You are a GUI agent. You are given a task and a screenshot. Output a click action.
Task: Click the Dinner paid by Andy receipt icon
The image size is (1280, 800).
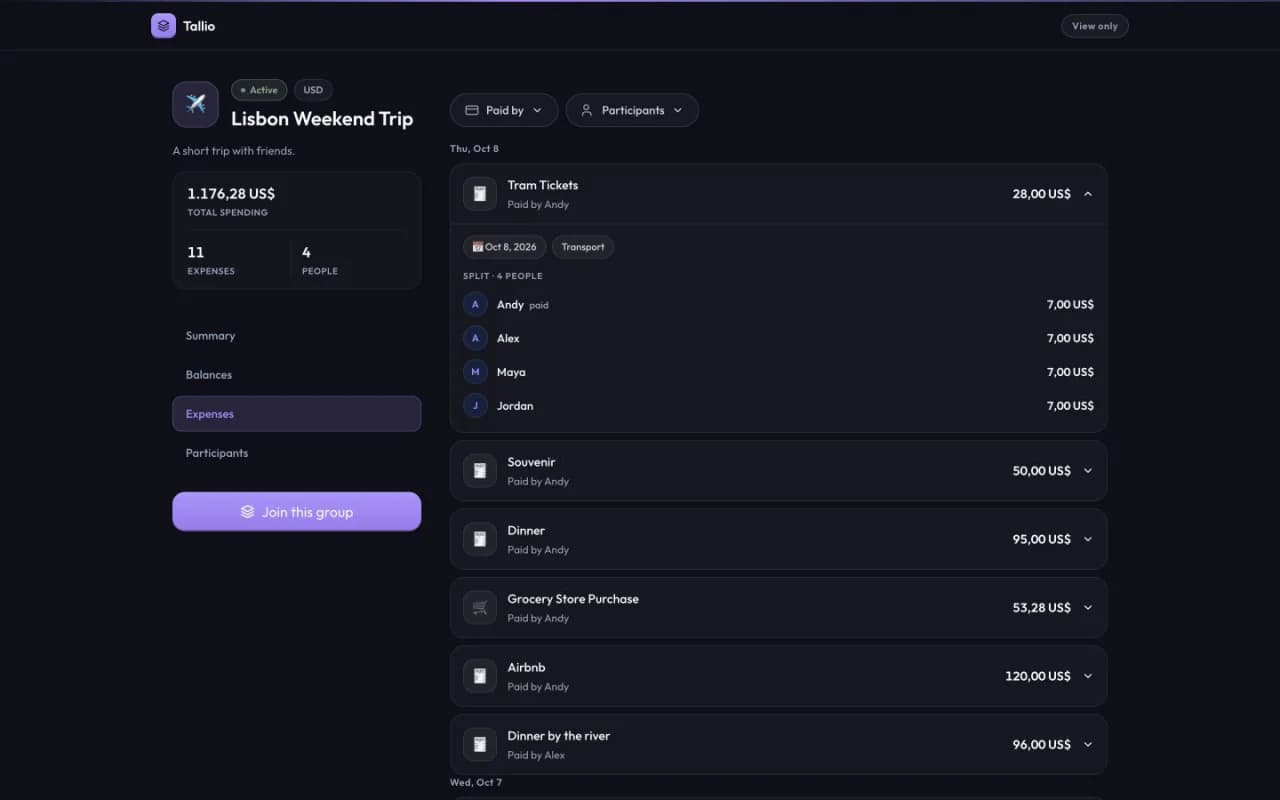coord(480,539)
